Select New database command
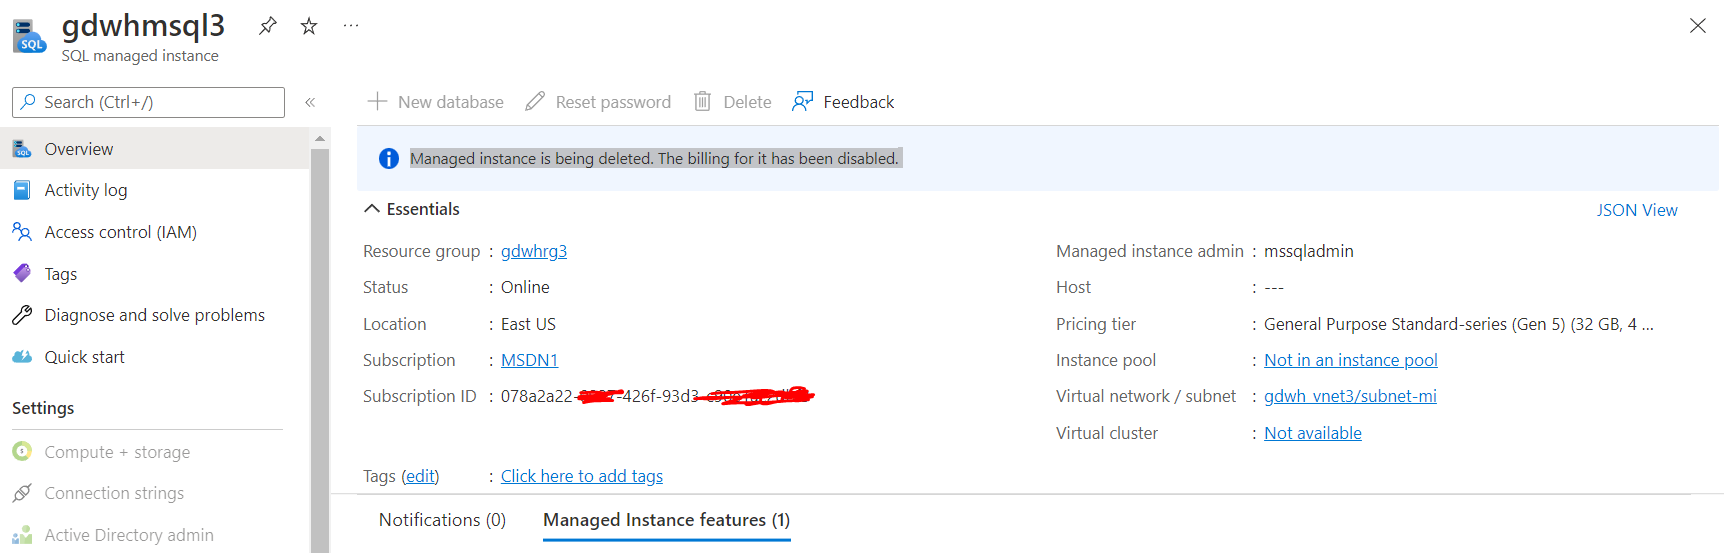1724x553 pixels. tap(435, 102)
